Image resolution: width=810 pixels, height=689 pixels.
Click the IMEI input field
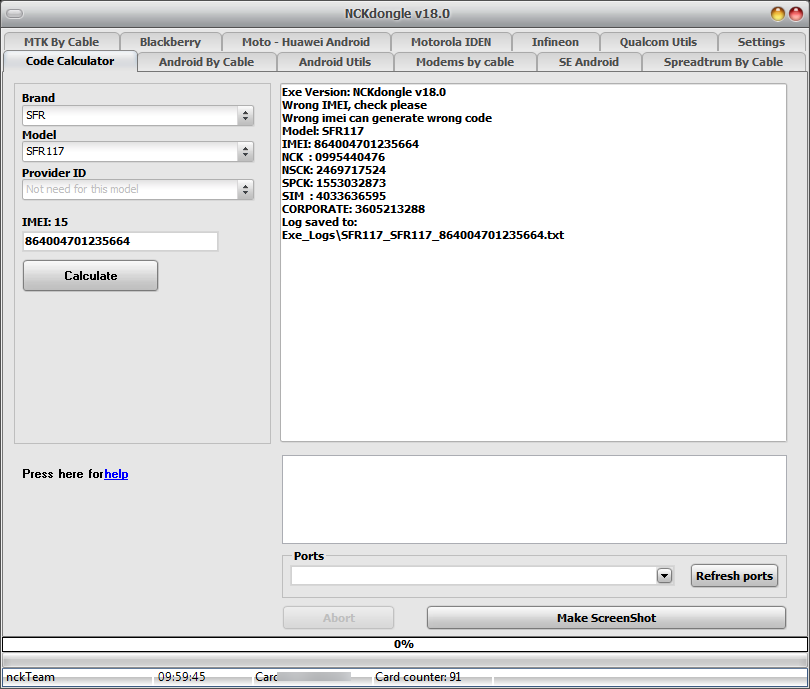(x=120, y=241)
